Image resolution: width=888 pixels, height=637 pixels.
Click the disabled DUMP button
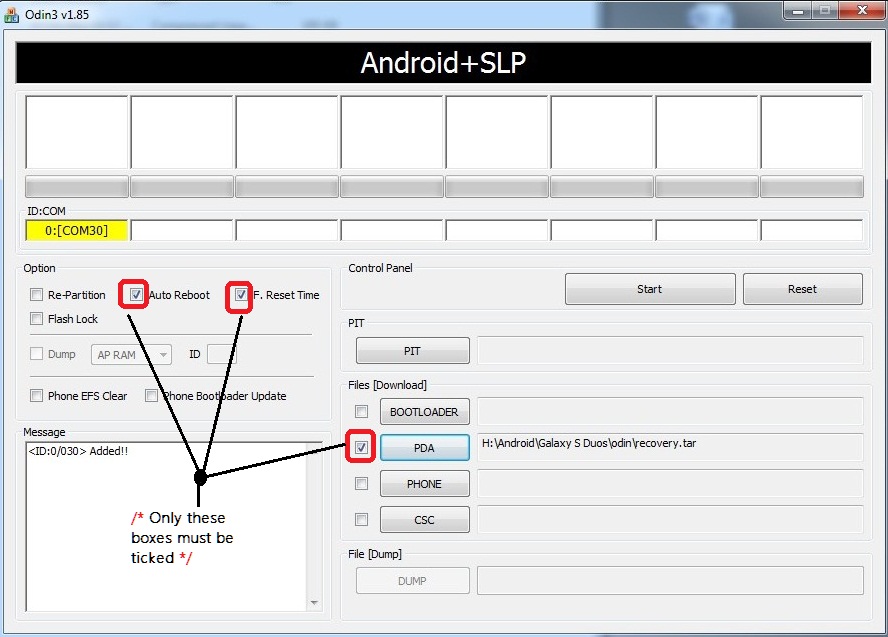[x=412, y=581]
